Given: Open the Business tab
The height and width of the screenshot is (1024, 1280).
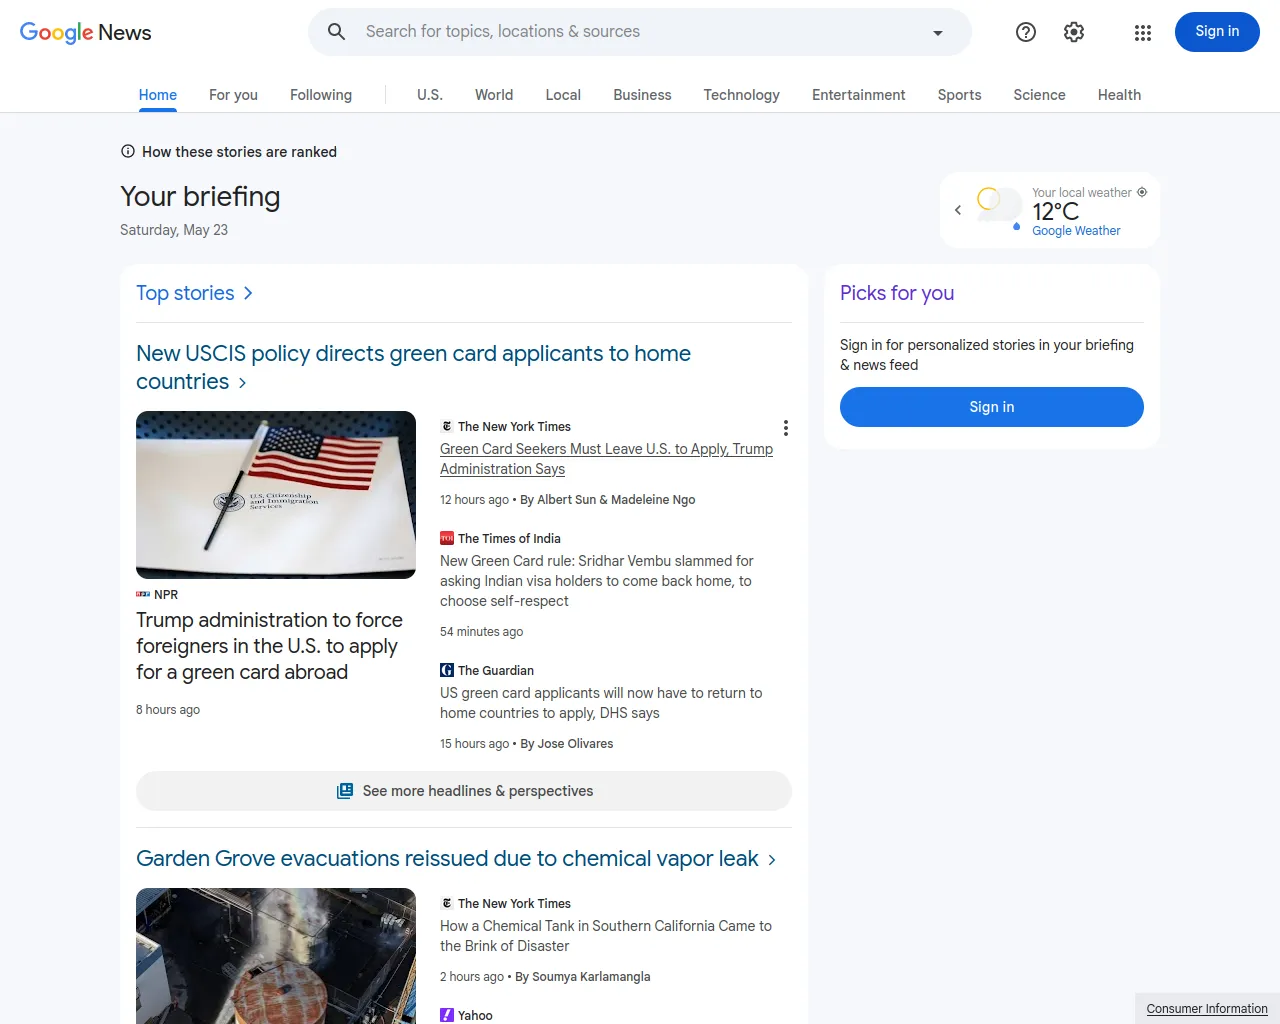Looking at the screenshot, I should coord(642,95).
